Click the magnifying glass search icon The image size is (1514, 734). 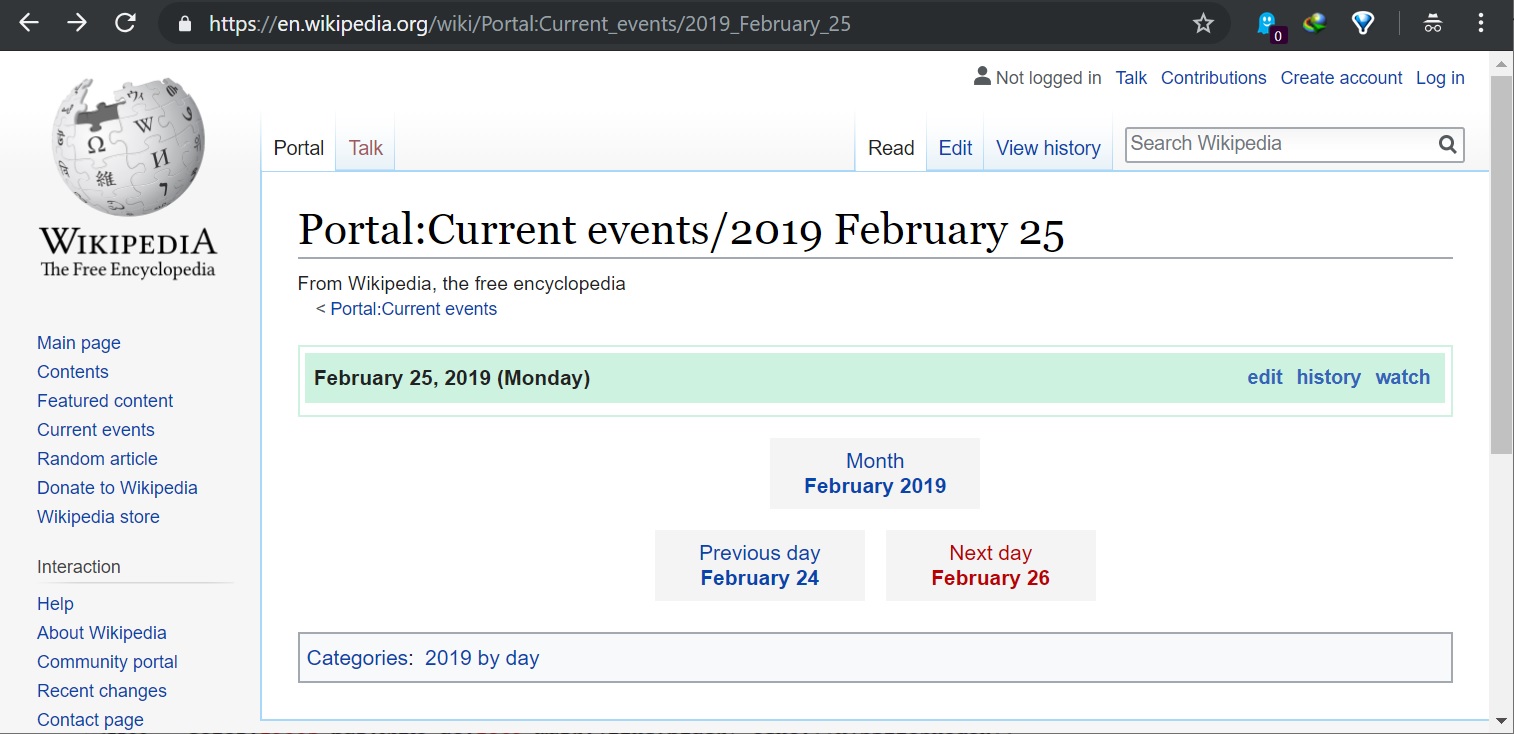[1446, 144]
